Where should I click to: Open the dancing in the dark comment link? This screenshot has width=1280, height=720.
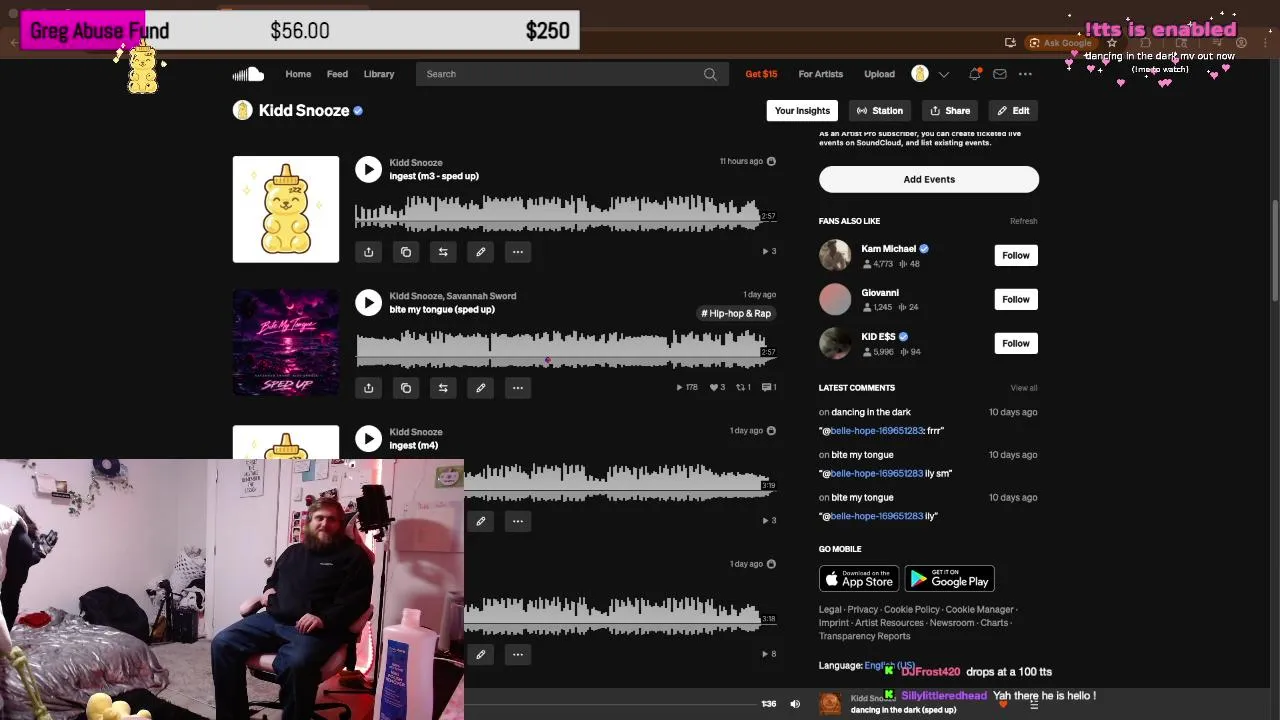(x=871, y=412)
